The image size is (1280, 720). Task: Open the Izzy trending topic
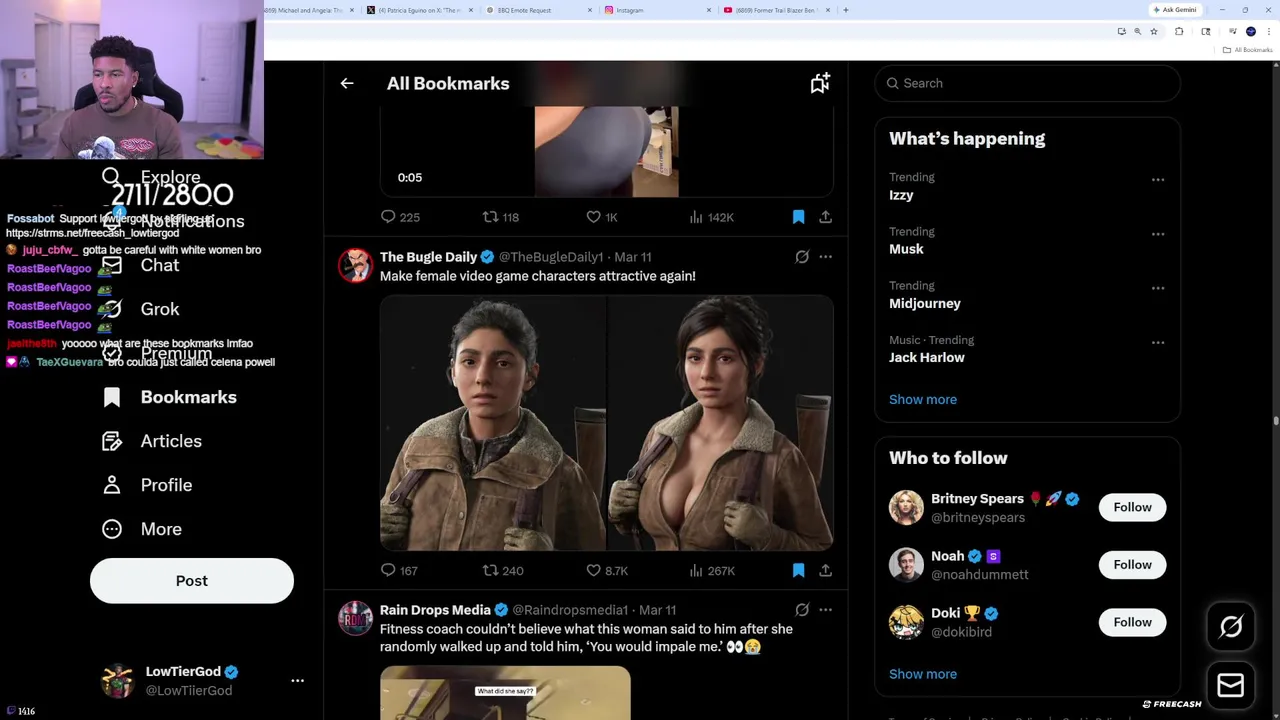pos(901,195)
